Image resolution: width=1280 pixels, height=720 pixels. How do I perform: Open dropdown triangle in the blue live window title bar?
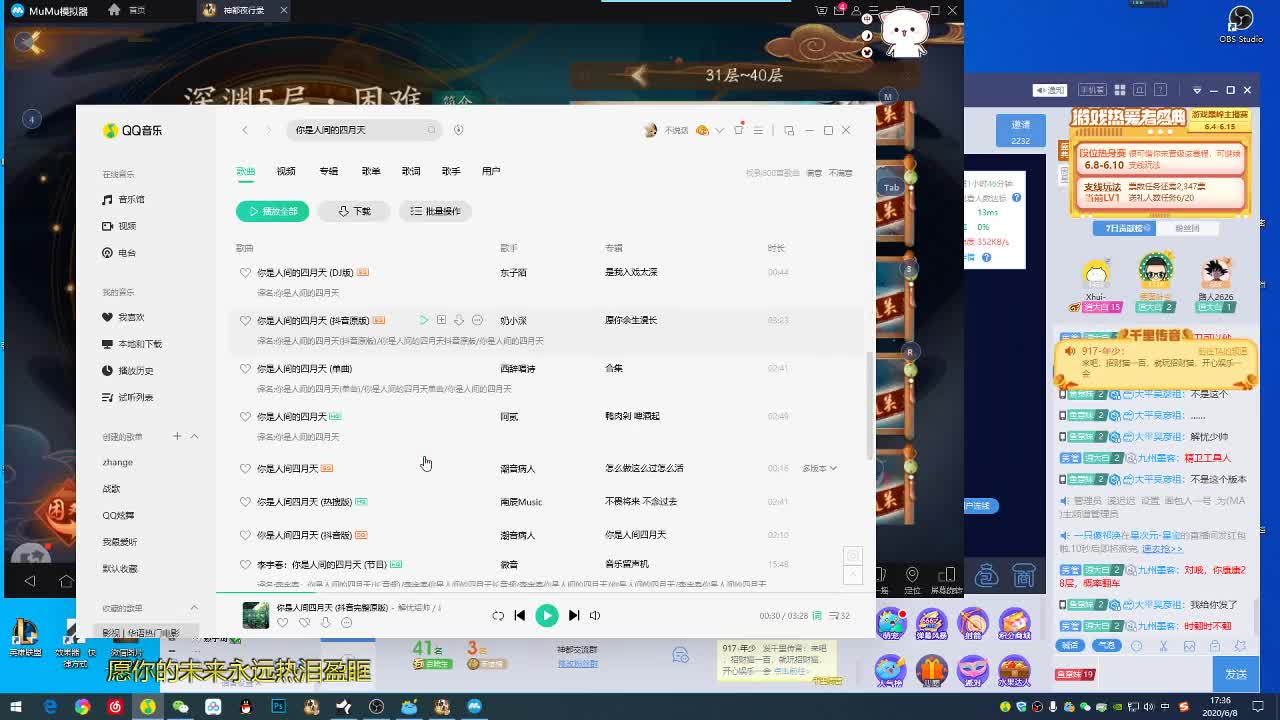[1196, 90]
